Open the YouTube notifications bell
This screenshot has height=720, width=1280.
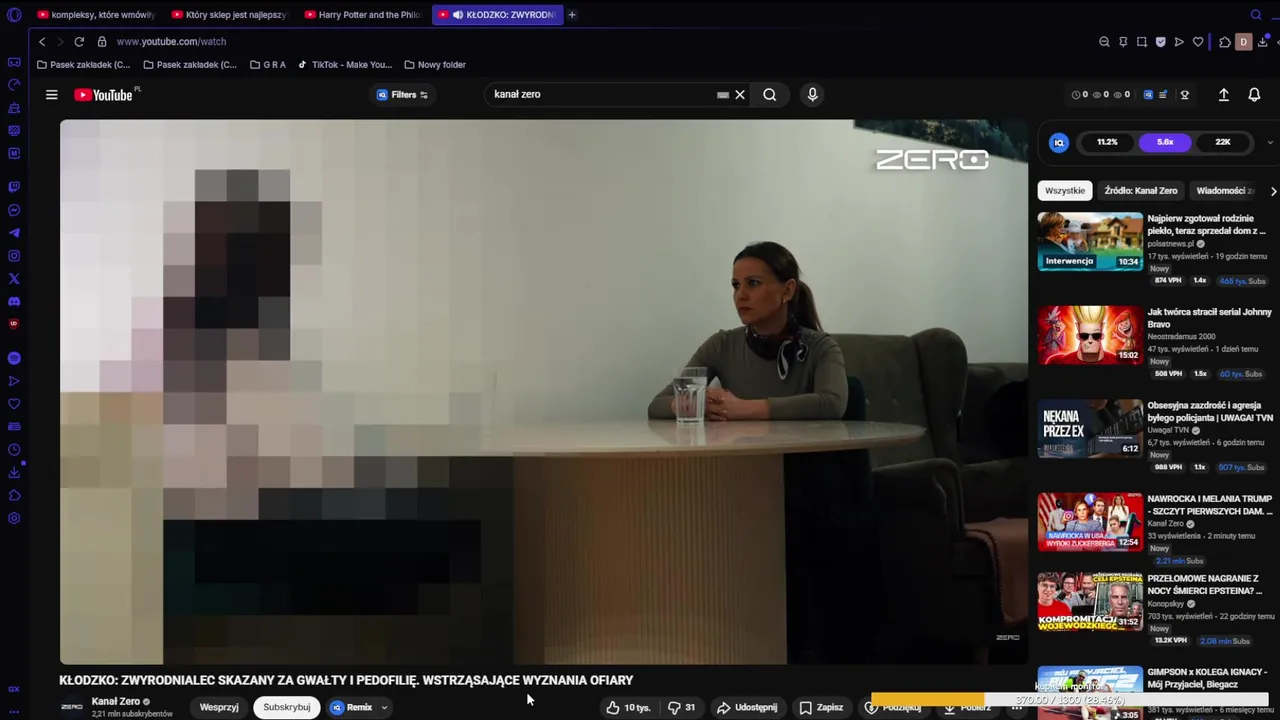[x=1254, y=95]
